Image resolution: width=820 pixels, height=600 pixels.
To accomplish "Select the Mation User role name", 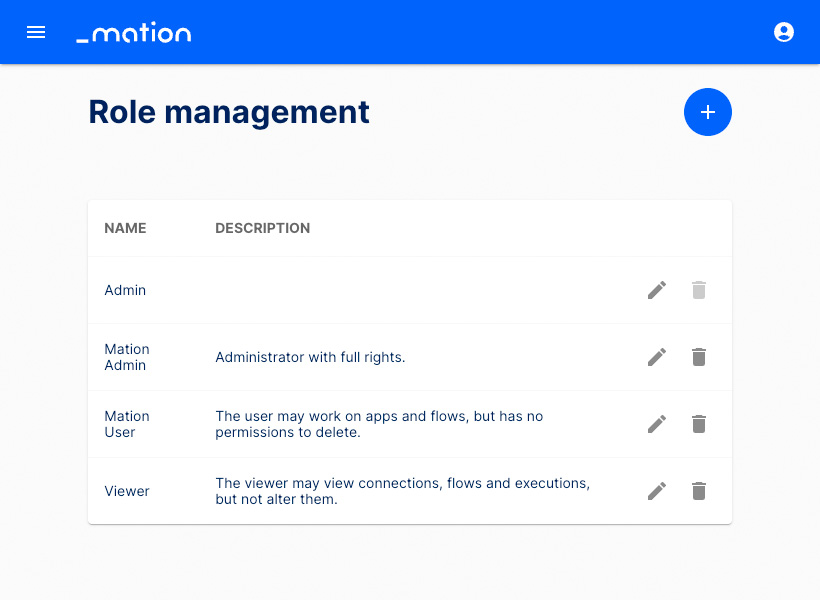I will [x=127, y=424].
